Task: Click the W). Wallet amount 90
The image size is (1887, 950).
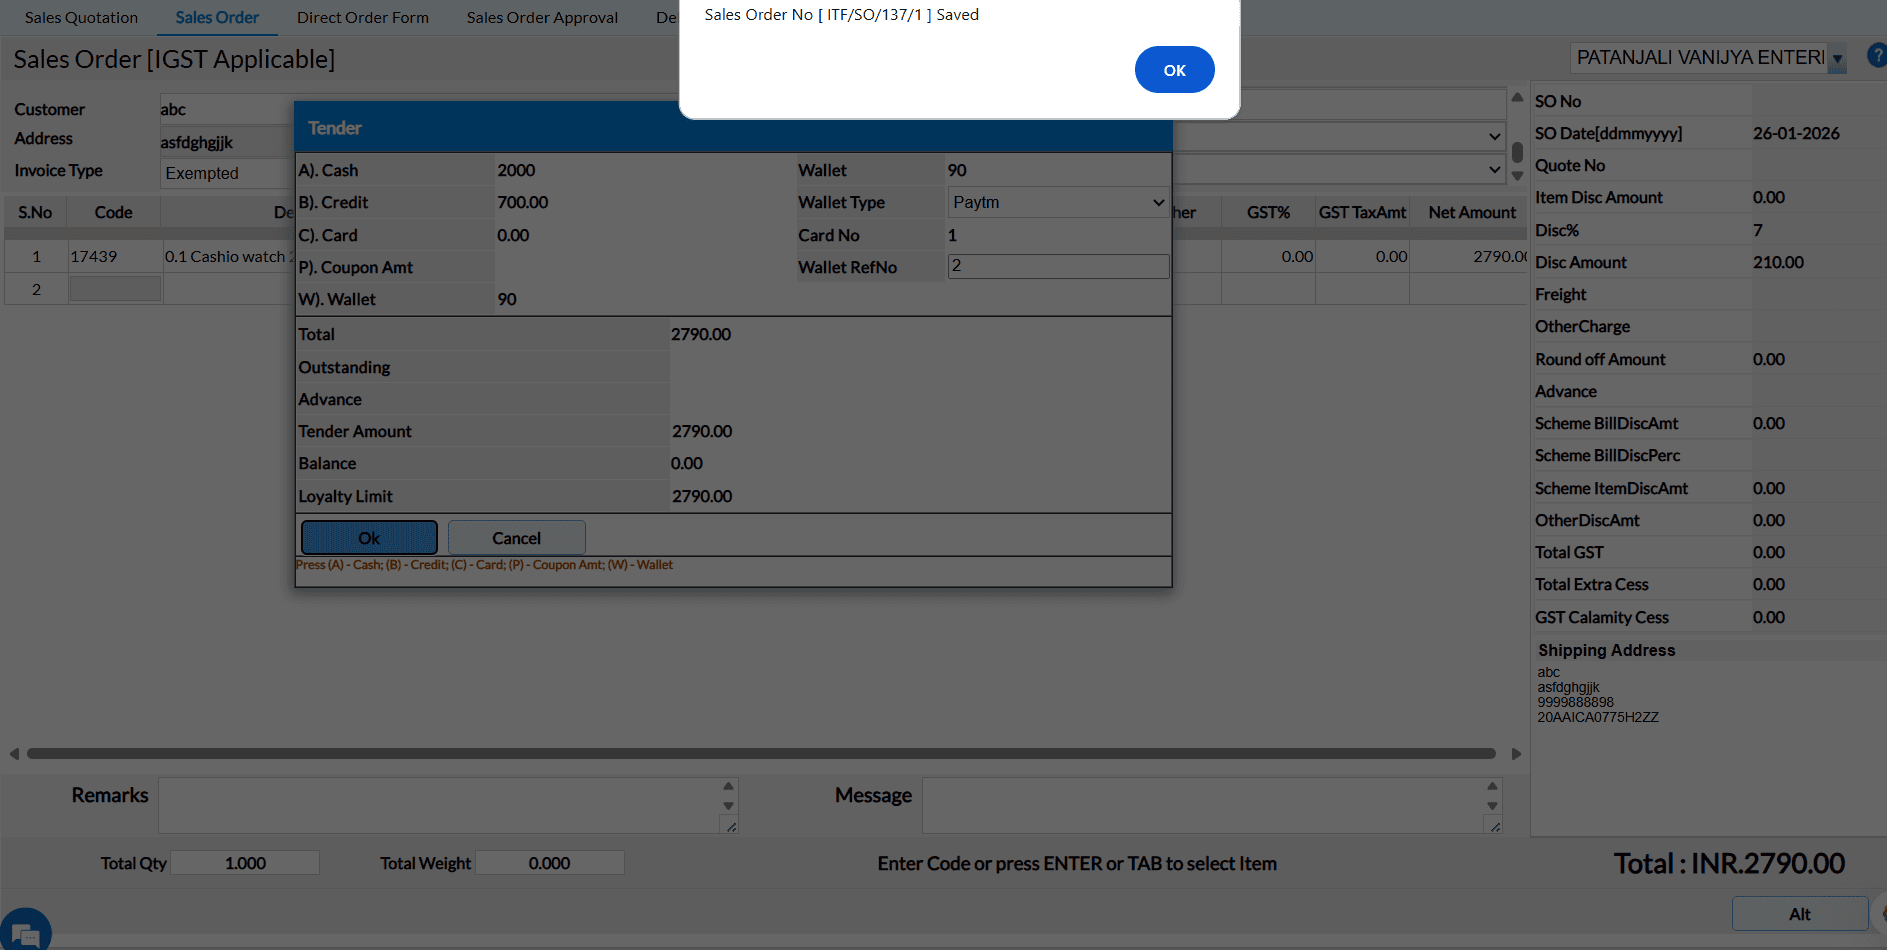Action: [507, 299]
